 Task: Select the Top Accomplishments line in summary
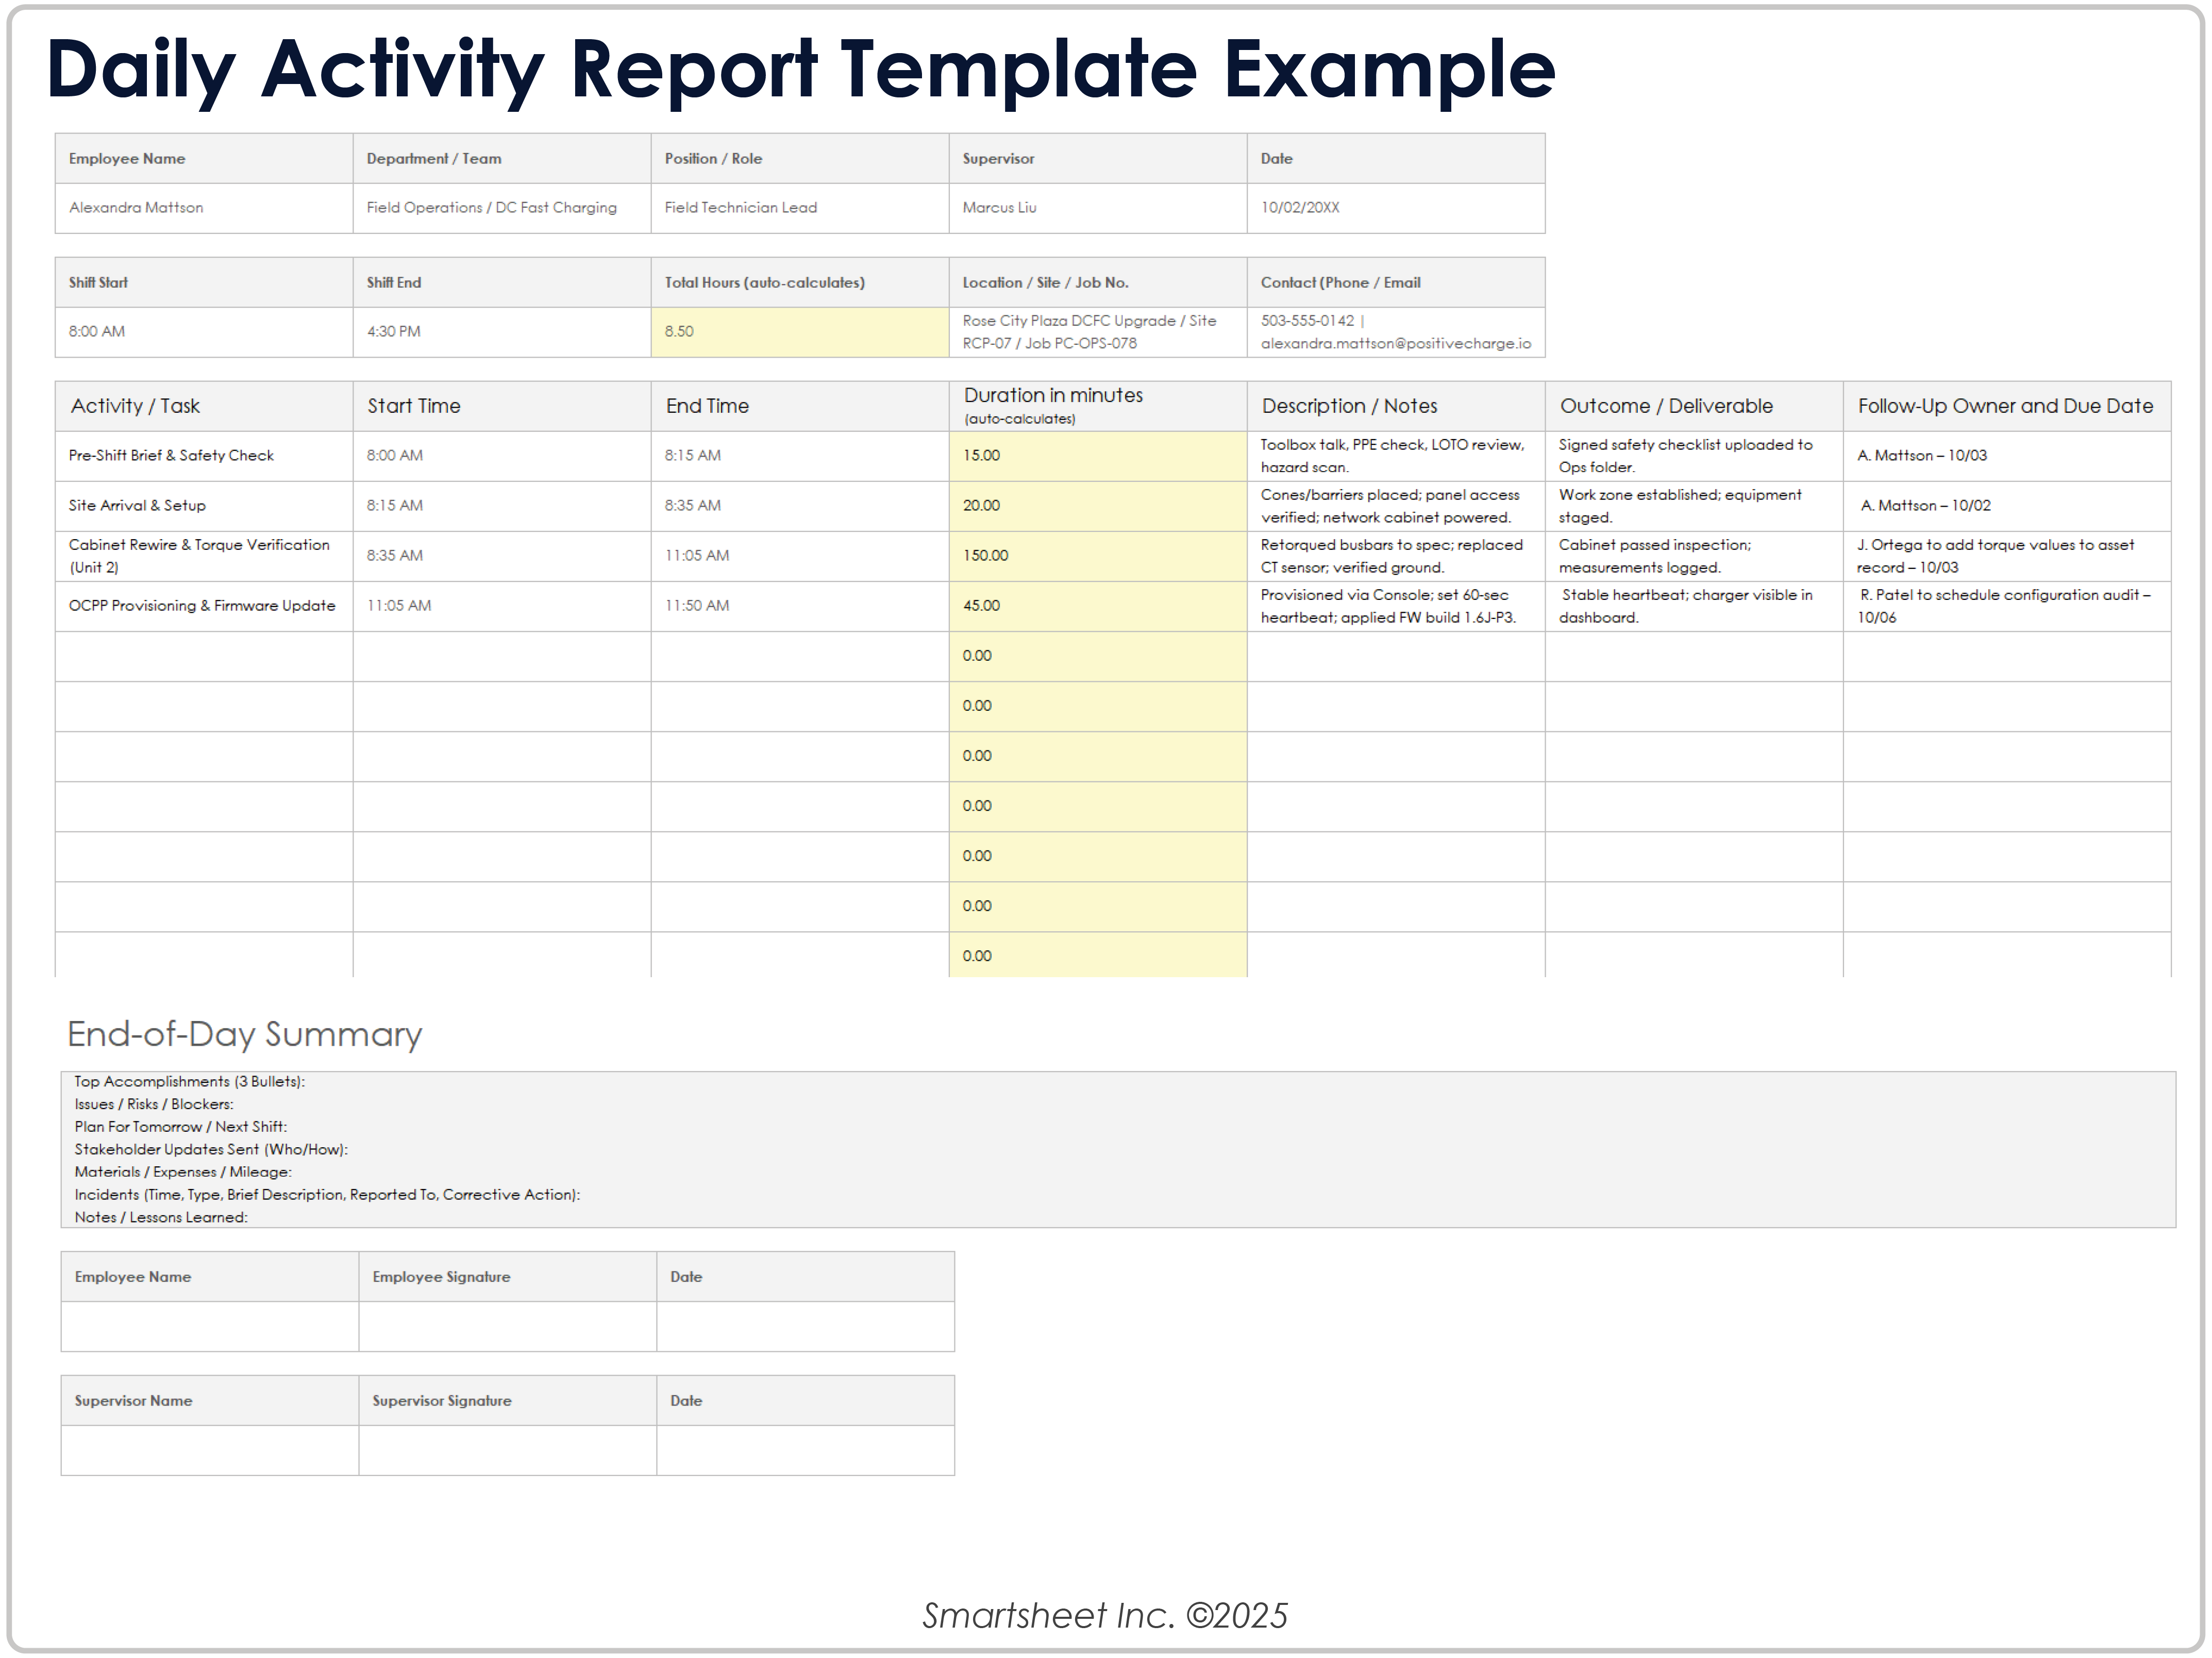(x=190, y=1082)
